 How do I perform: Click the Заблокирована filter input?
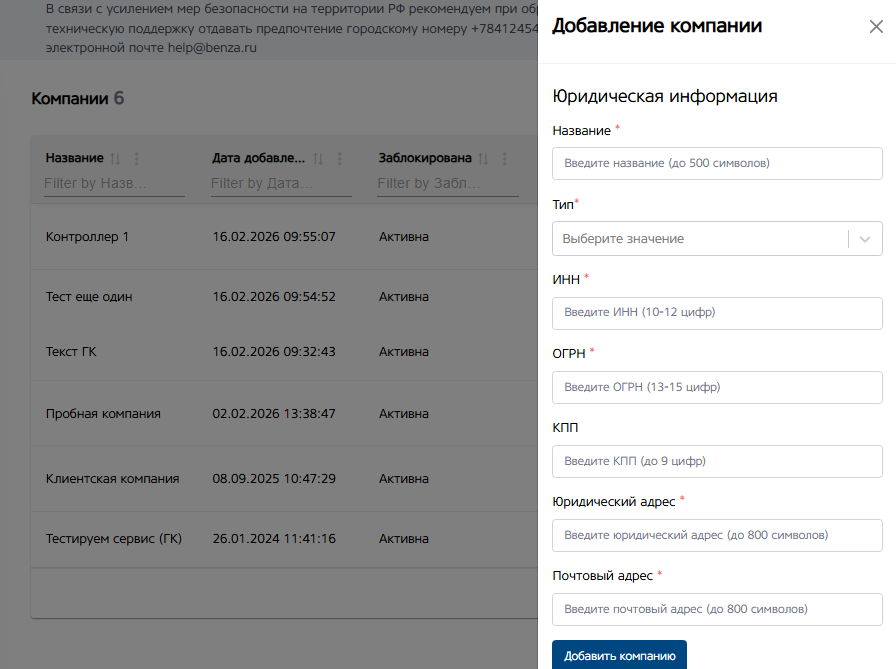point(447,183)
